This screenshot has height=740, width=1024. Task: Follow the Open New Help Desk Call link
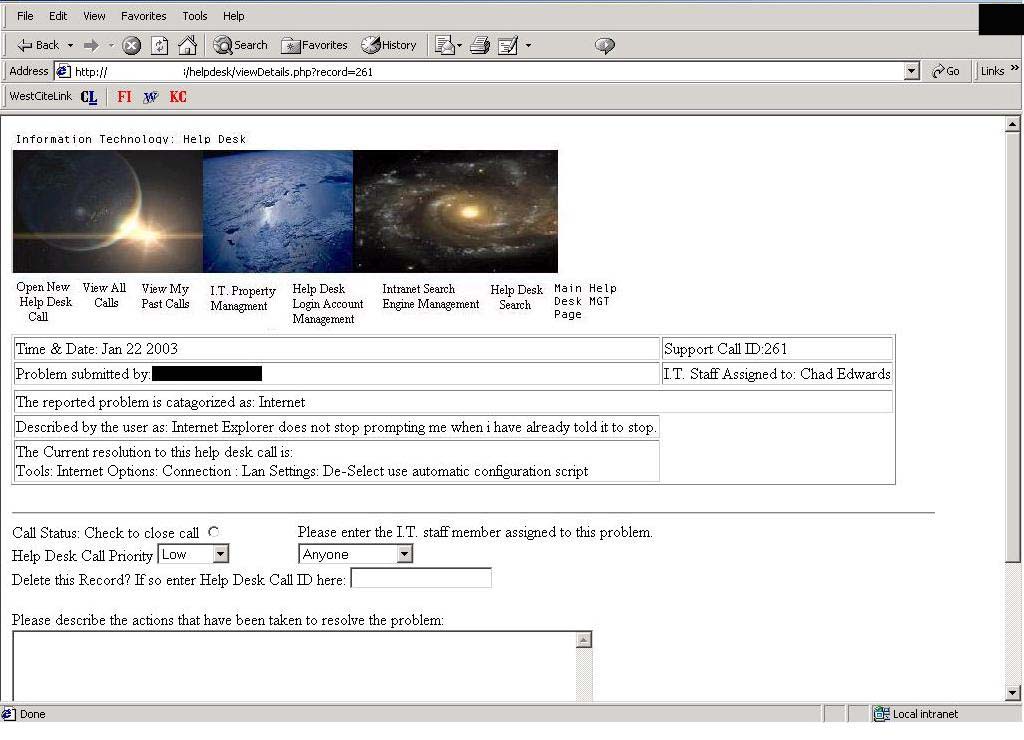(44, 301)
